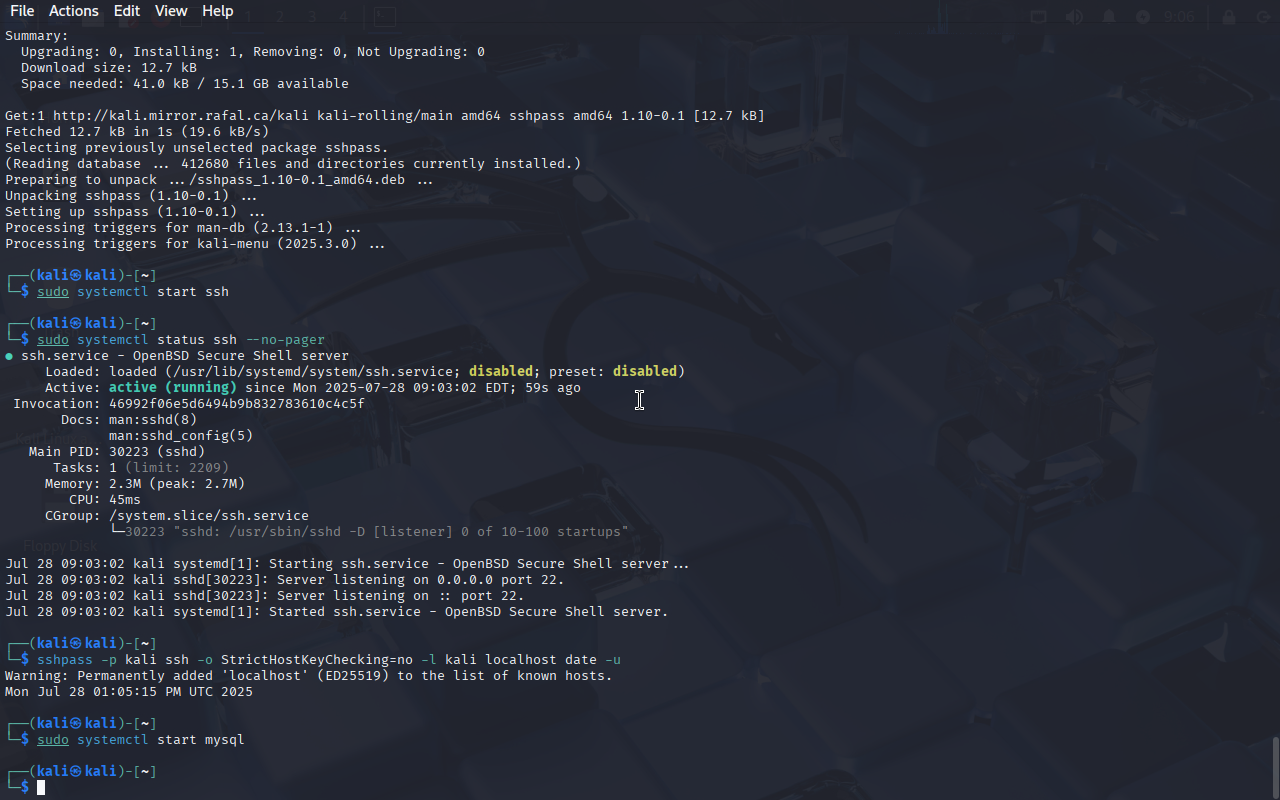Click the notification bell icon

[1108, 17]
